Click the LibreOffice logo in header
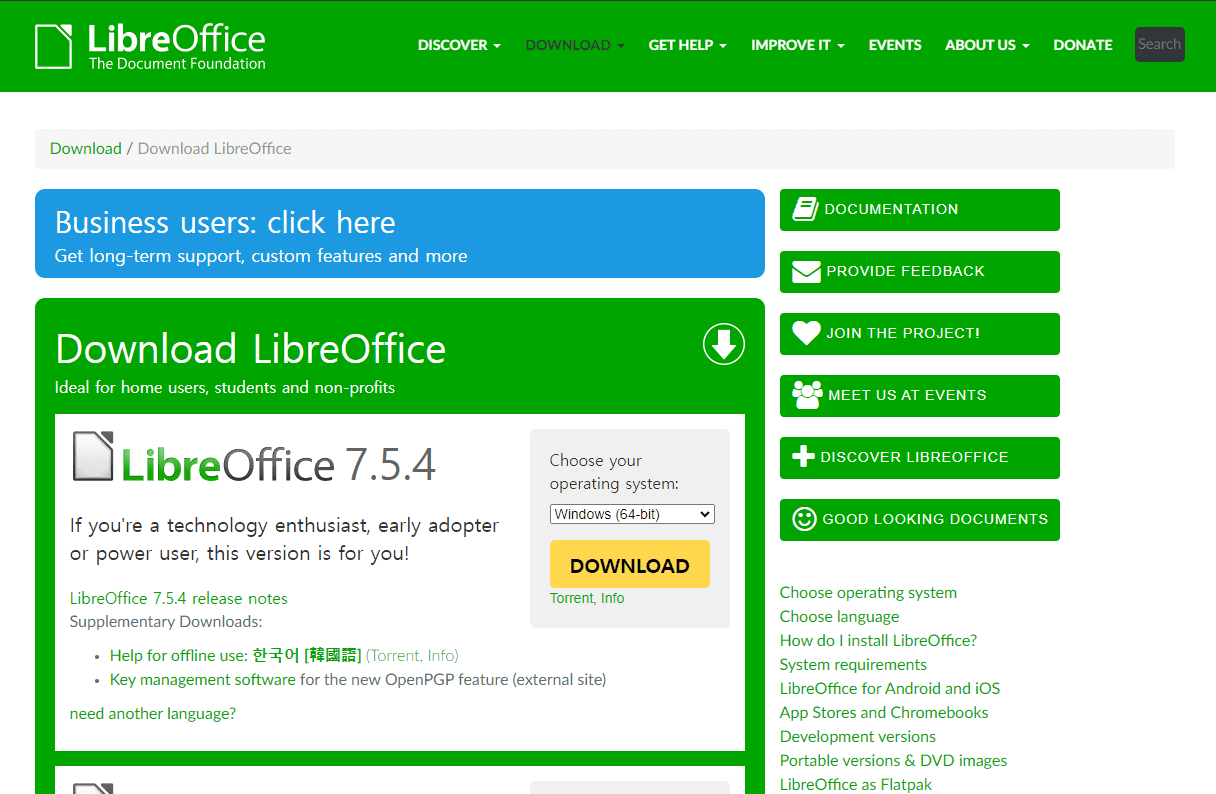The width and height of the screenshot is (1216, 794). tap(150, 46)
